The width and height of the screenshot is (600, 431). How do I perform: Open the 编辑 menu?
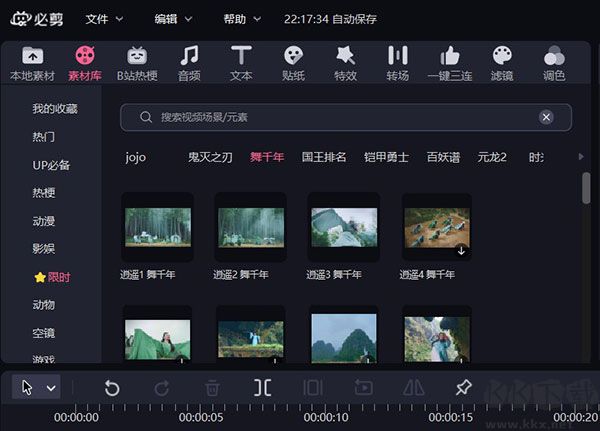(x=166, y=19)
